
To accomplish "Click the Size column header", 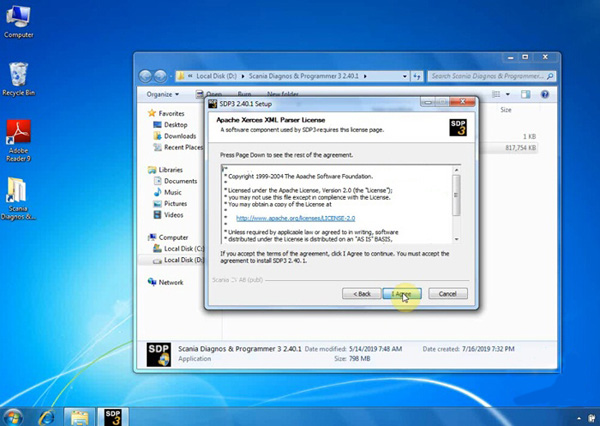I will tap(505, 110).
